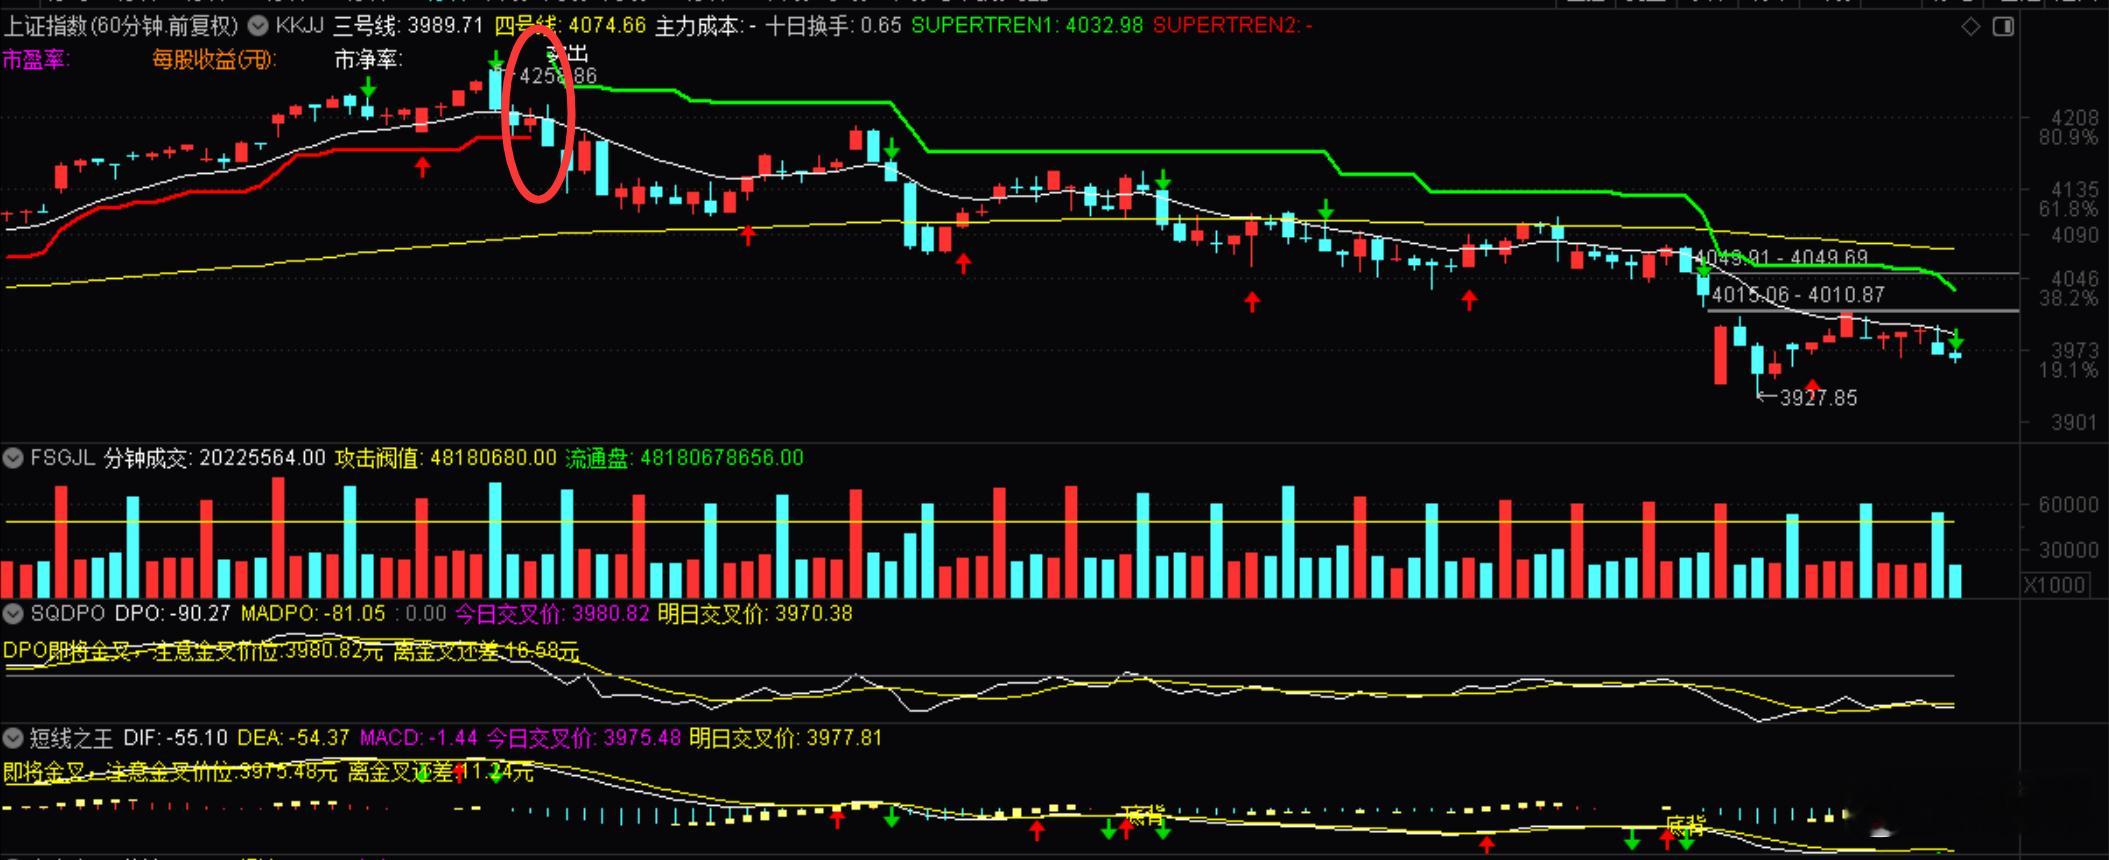2109x860 pixels.
Task: Toggle the side panel layout icon
Action: tap(2003, 27)
